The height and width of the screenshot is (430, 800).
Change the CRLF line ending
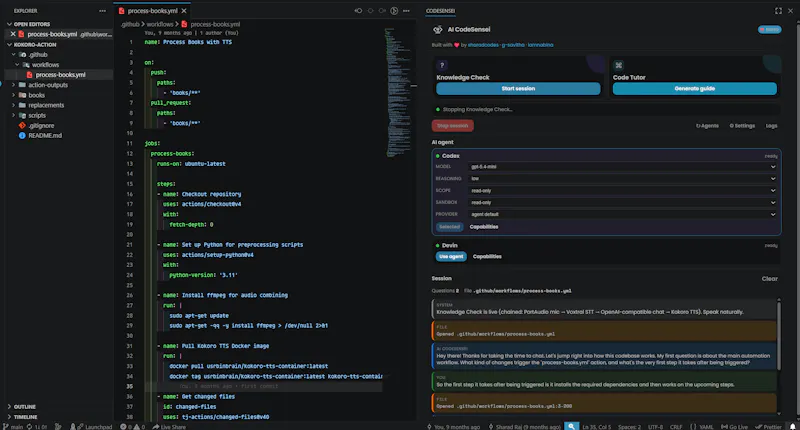click(676, 427)
